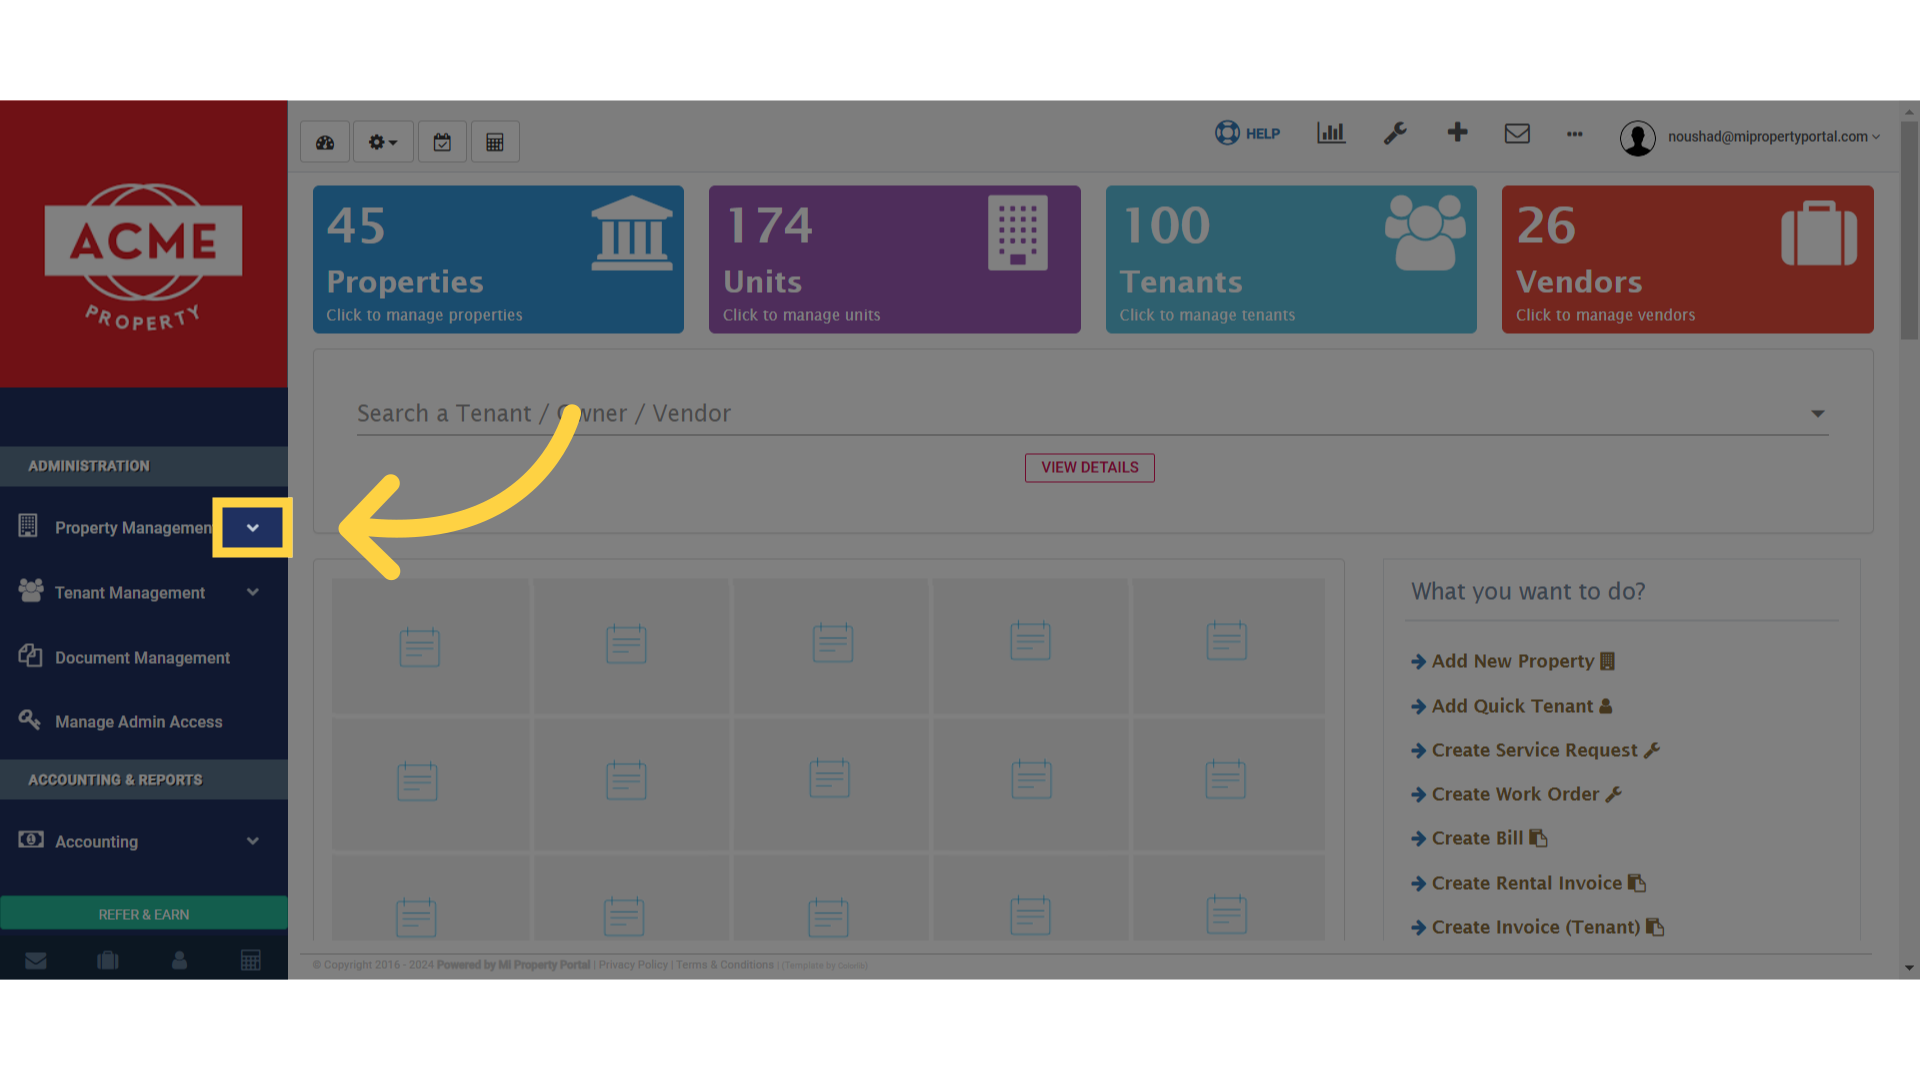
Task: Click the Search a Tenant / Owner / Vendor field
Action: tap(1092, 414)
